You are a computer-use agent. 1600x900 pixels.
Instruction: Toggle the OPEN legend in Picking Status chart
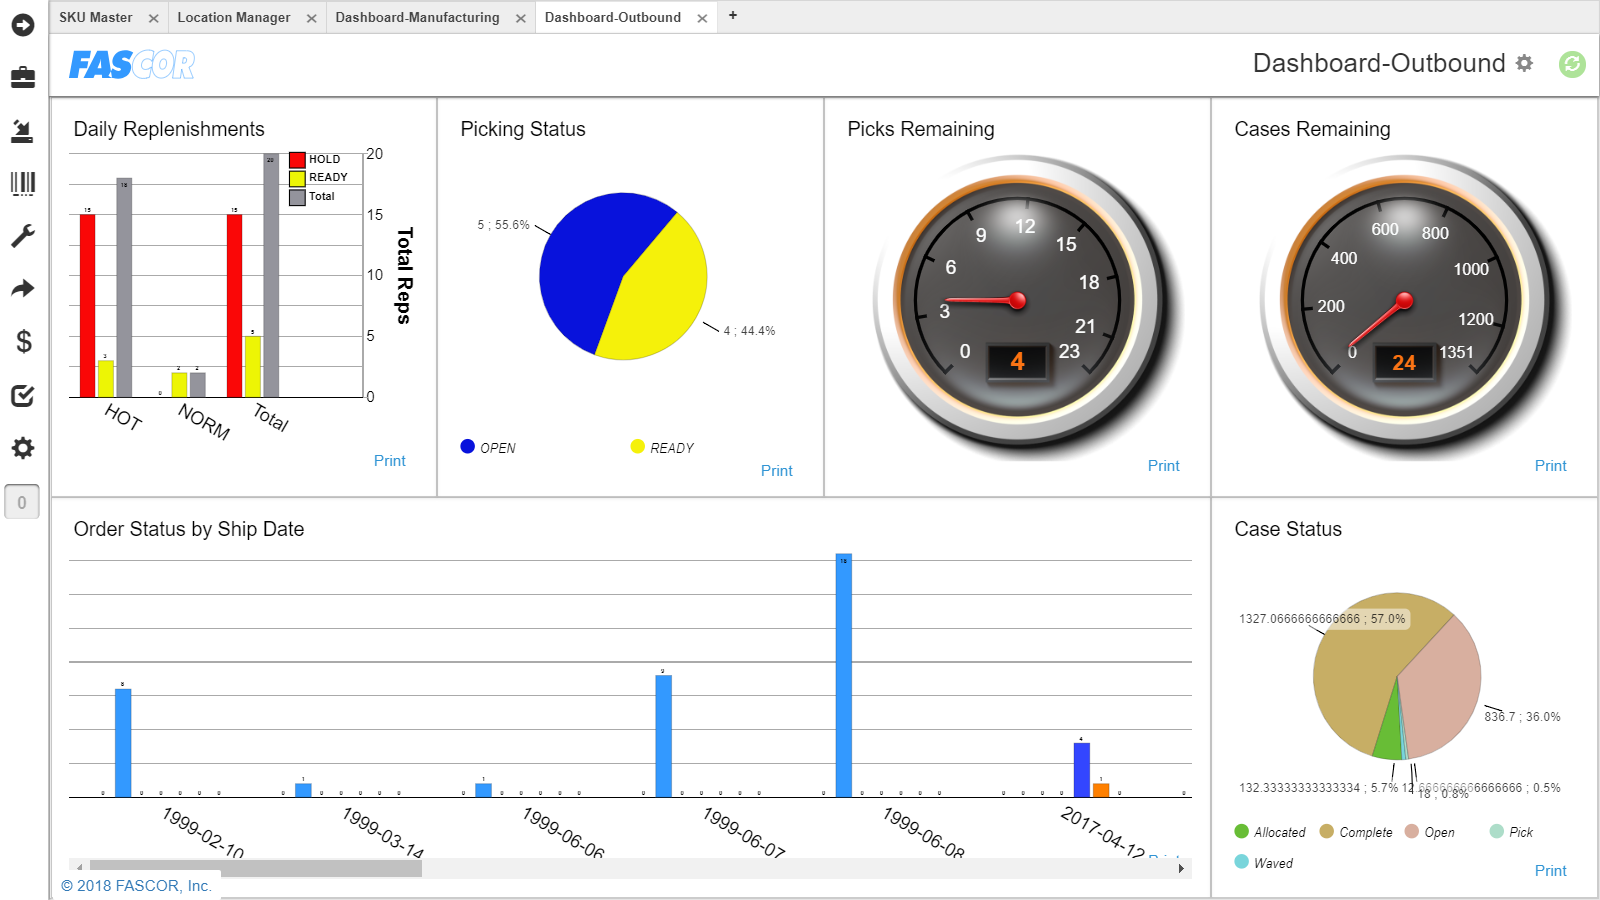(x=487, y=447)
